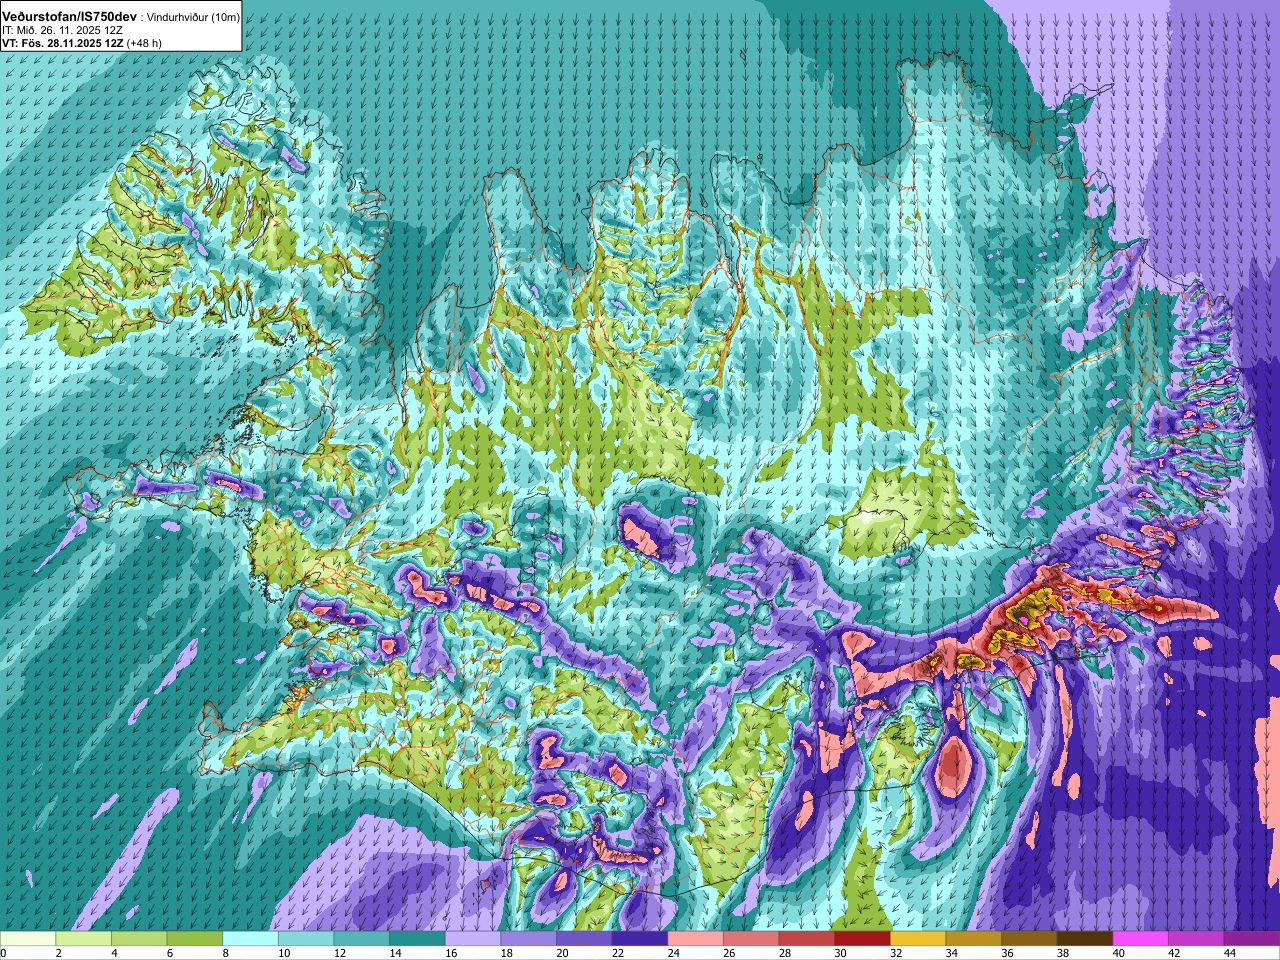Image resolution: width=1280 pixels, height=960 pixels.
Task: Click the pale yellow 0–2 legend swatch
Action: click(28, 939)
